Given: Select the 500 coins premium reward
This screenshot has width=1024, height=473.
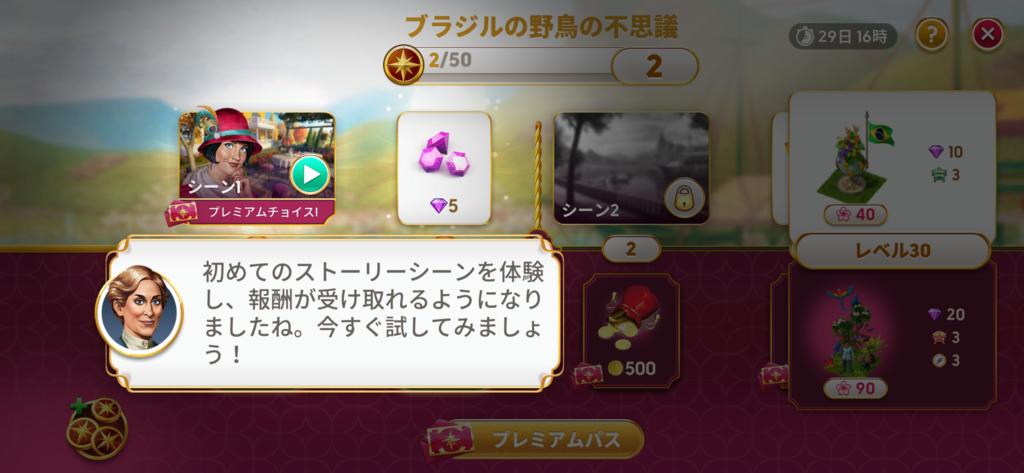Looking at the screenshot, I should [630, 330].
